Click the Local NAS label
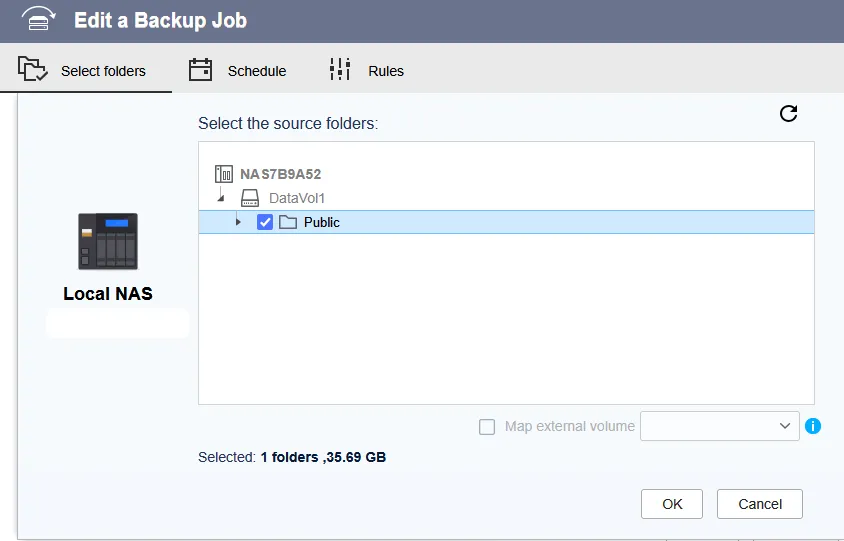844x541 pixels. (x=108, y=293)
